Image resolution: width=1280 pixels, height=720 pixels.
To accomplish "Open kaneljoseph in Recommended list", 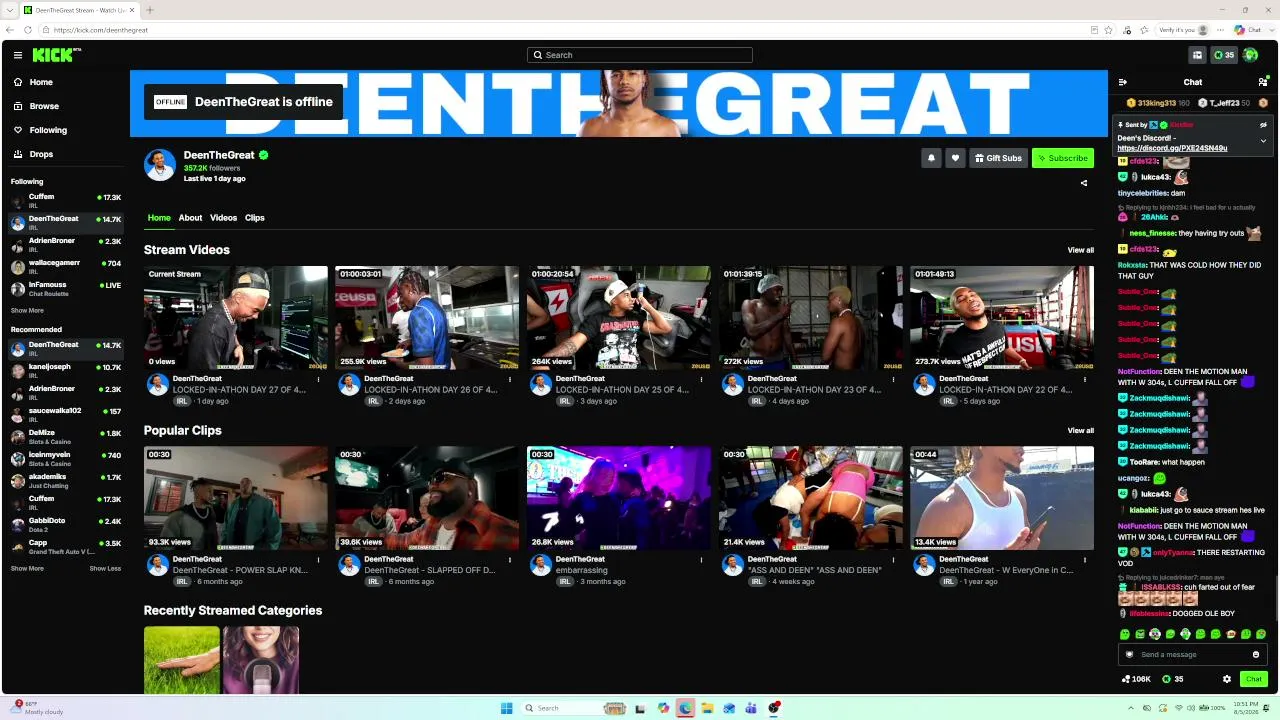I will click(x=66, y=371).
